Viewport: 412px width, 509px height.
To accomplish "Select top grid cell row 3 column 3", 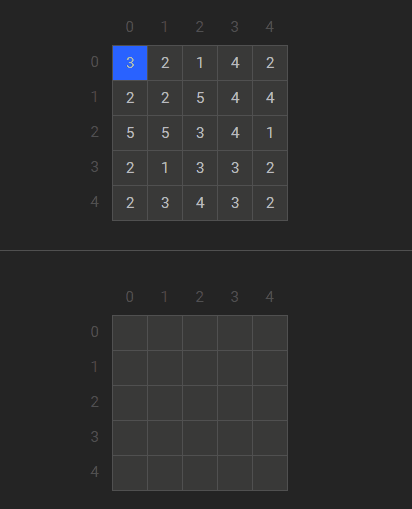I will 235,168.
